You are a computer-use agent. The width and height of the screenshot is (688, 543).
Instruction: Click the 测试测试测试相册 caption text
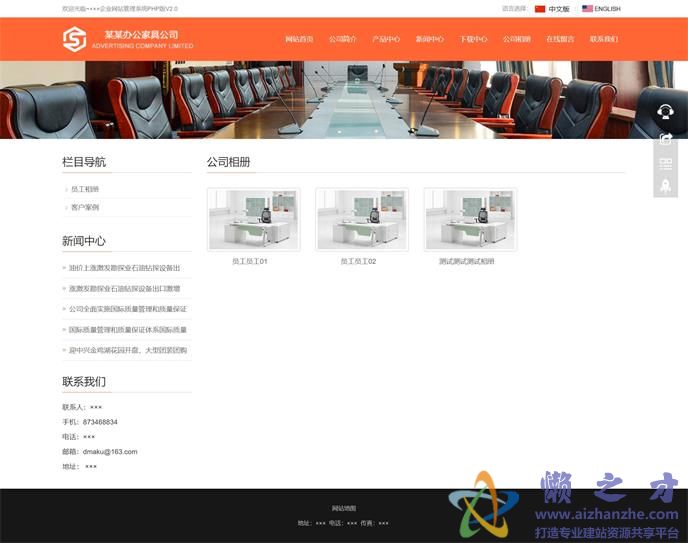click(466, 261)
